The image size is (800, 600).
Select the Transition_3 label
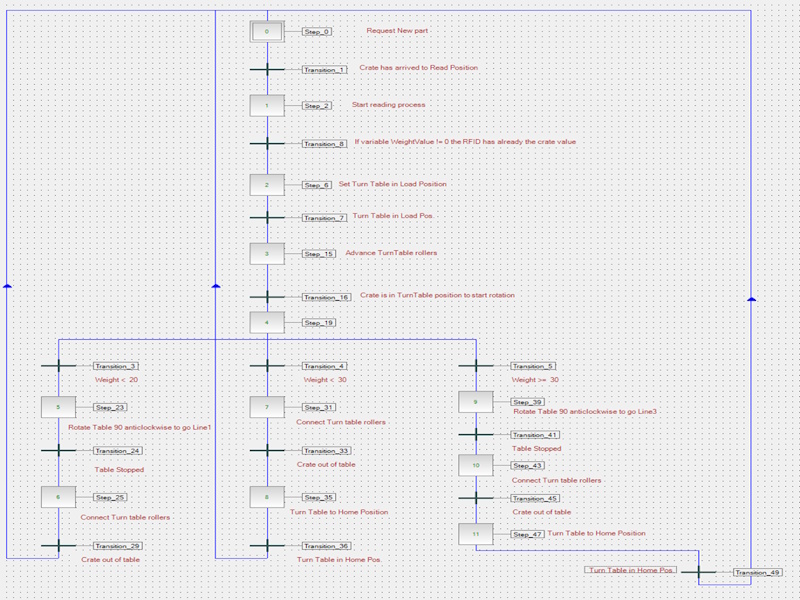coord(117,366)
